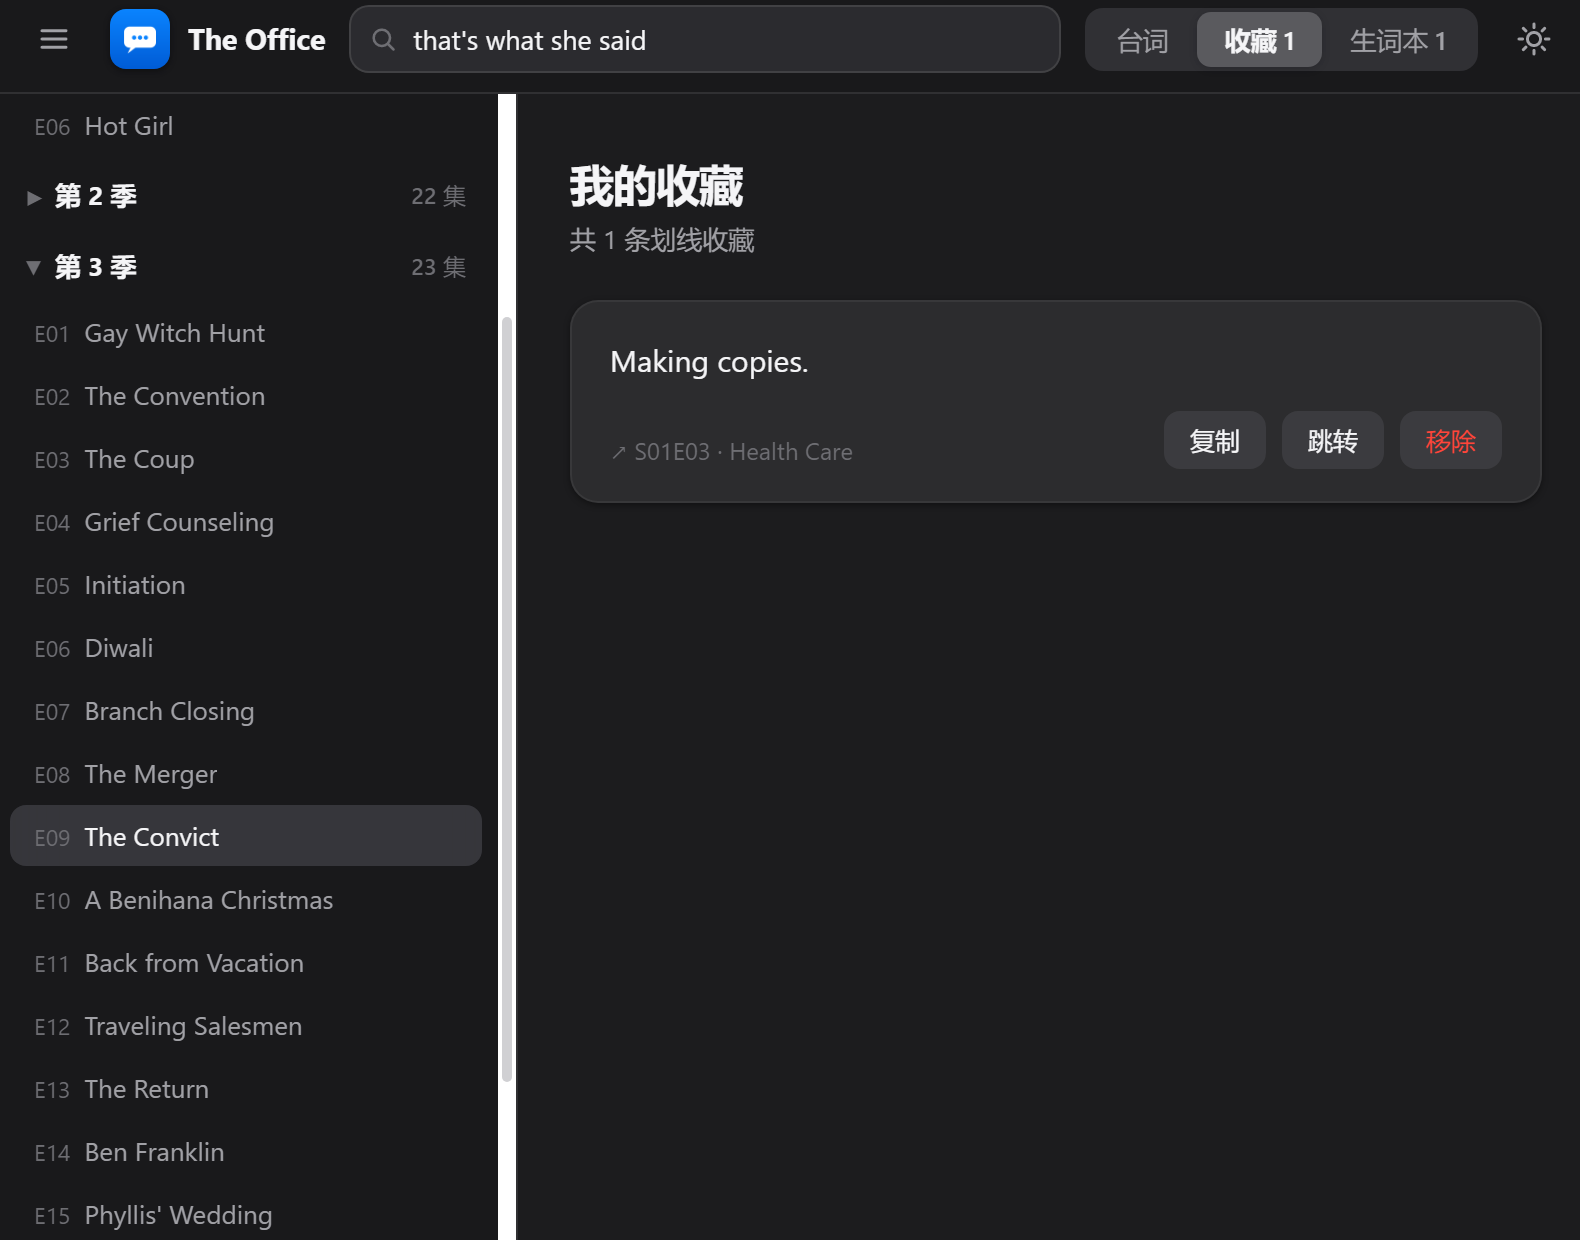This screenshot has height=1240, width=1580.
Task: Click the 22 集 episode count
Action: (x=439, y=196)
